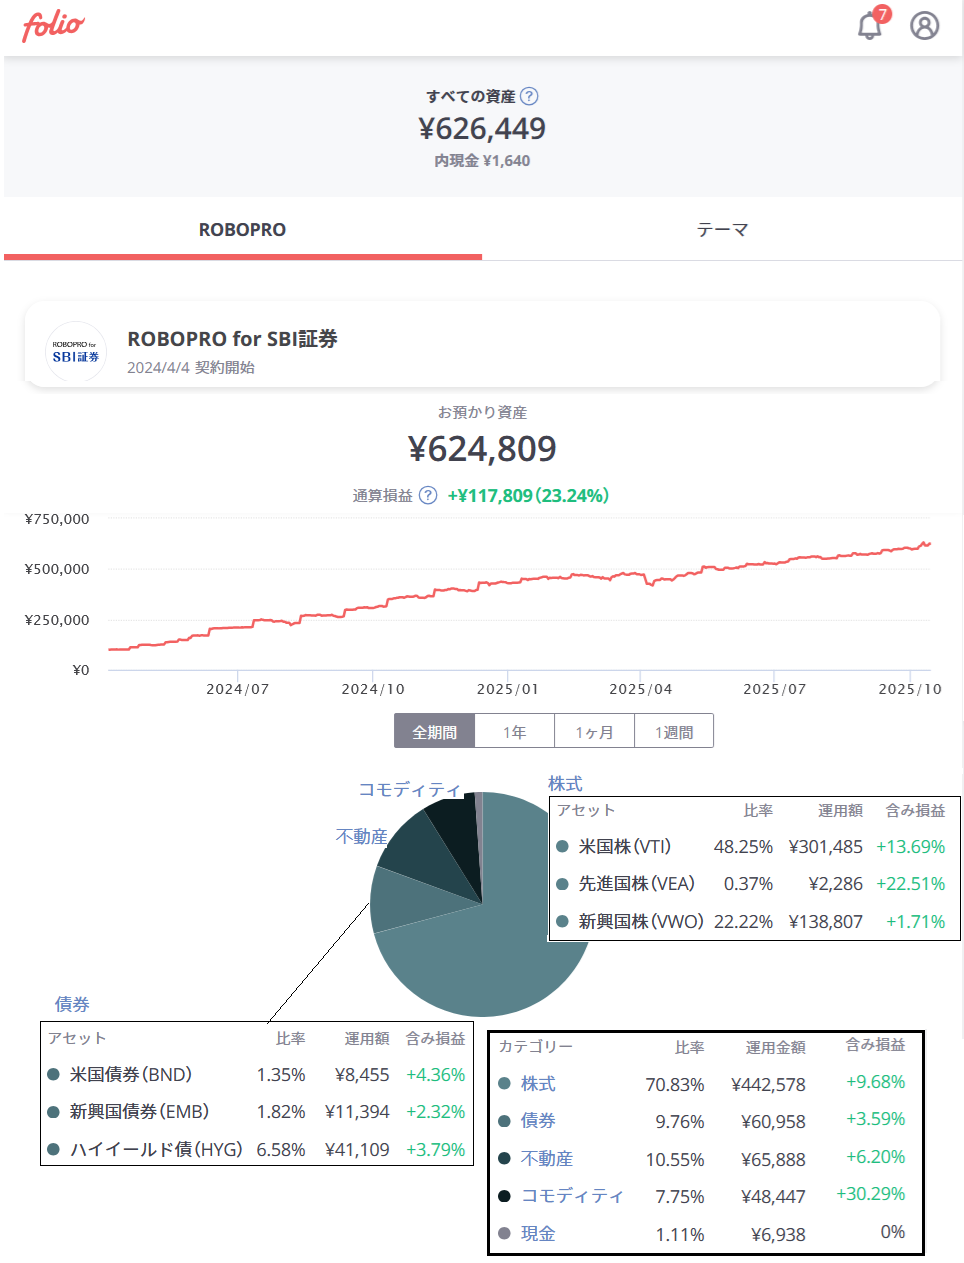Click the asset growth line chart
Screen dimensions: 964x1263
click(520, 595)
